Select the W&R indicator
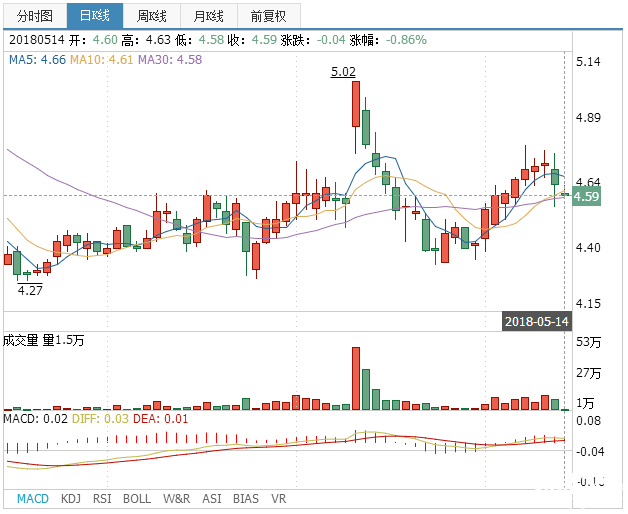 pos(177,499)
